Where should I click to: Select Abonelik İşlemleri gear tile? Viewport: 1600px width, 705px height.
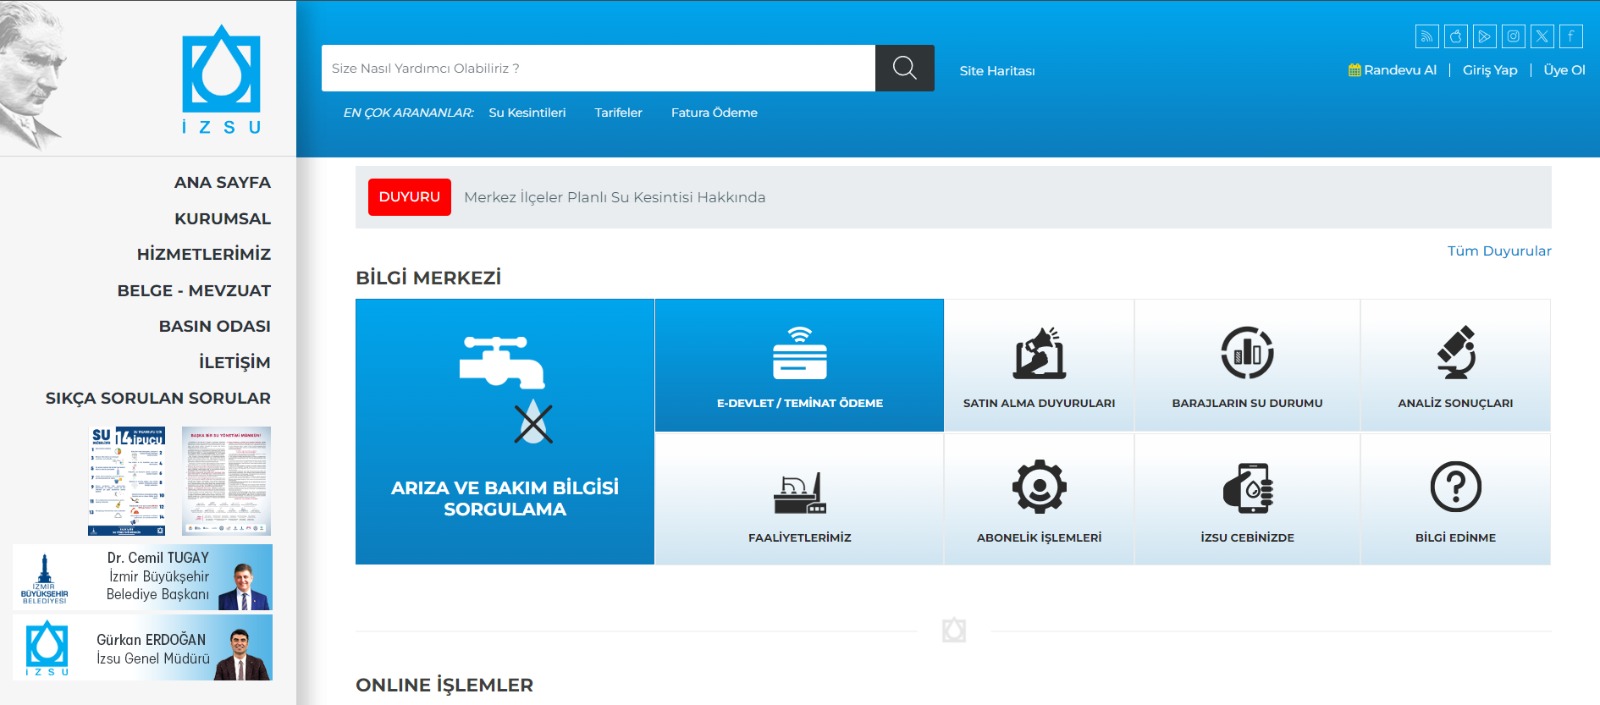click(x=1039, y=499)
